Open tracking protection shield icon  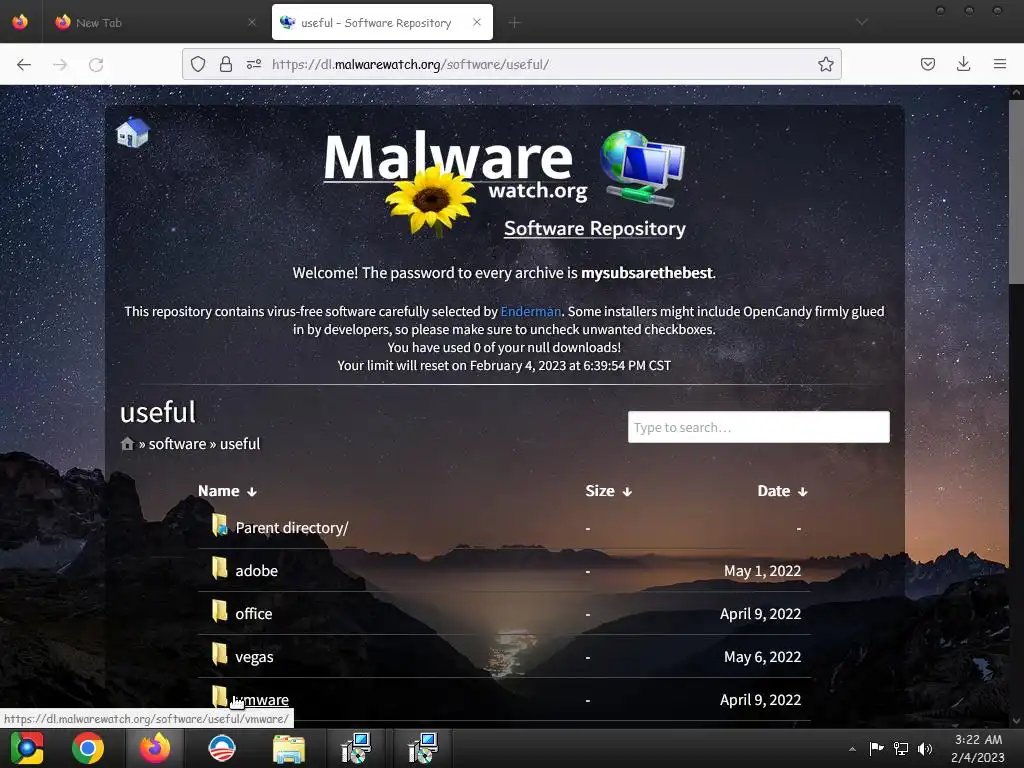pos(198,64)
